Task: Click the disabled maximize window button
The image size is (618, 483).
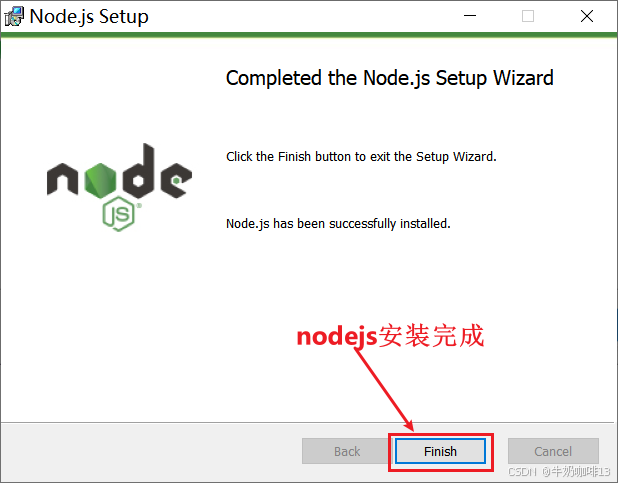Action: point(528,16)
